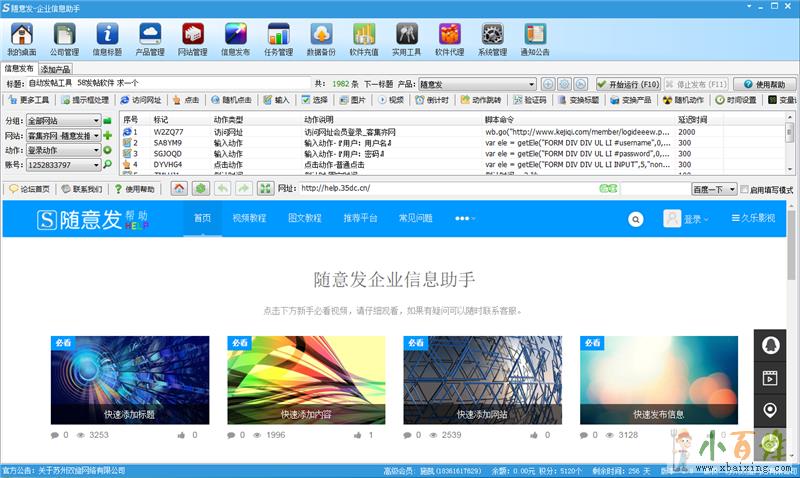
Task: Open 数据备份 icon in toolbar
Action: (x=321, y=38)
